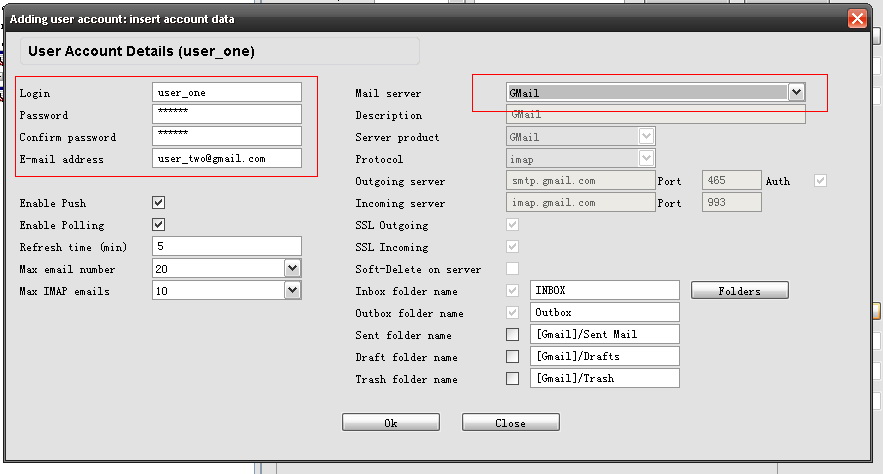
Task: Click the Login input field
Action: (227, 92)
